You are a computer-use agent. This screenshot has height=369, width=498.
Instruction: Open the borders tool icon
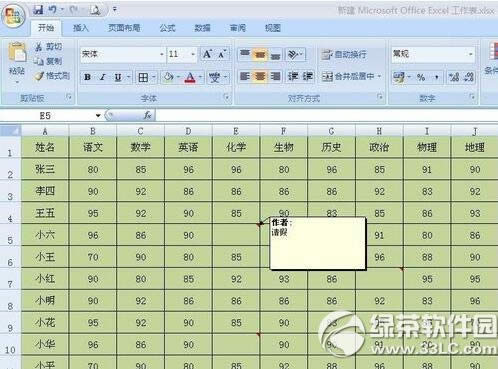143,78
